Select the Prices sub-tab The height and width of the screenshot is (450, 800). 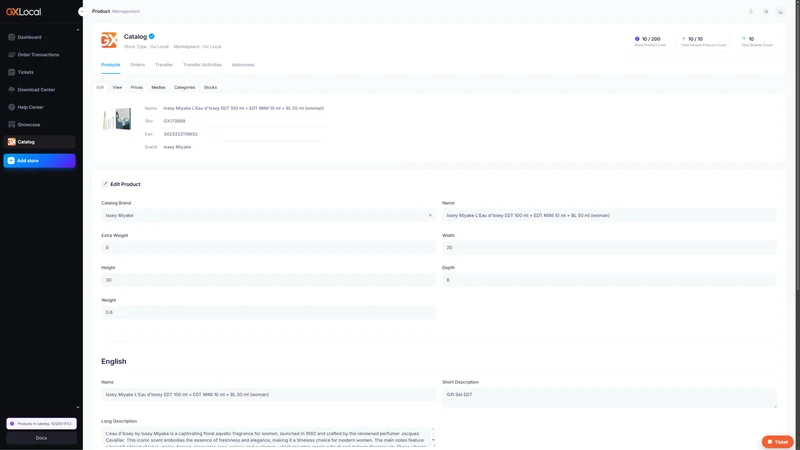point(136,87)
